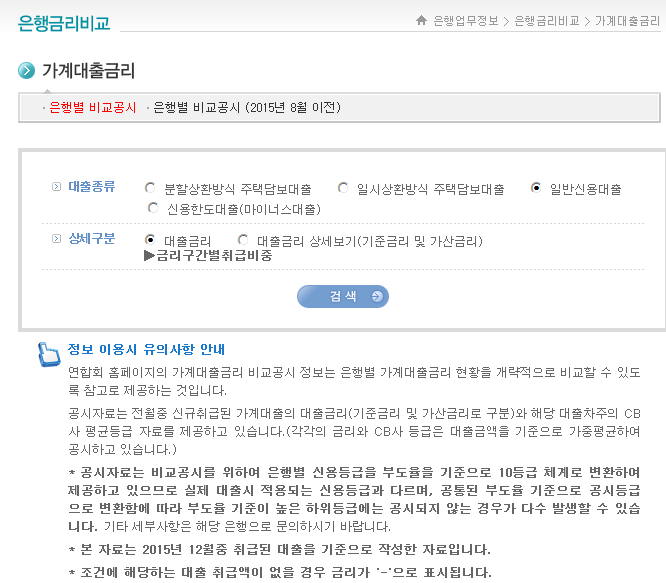Switch to 은행별 비교공시 tab
The image size is (666, 583).
click(93, 107)
